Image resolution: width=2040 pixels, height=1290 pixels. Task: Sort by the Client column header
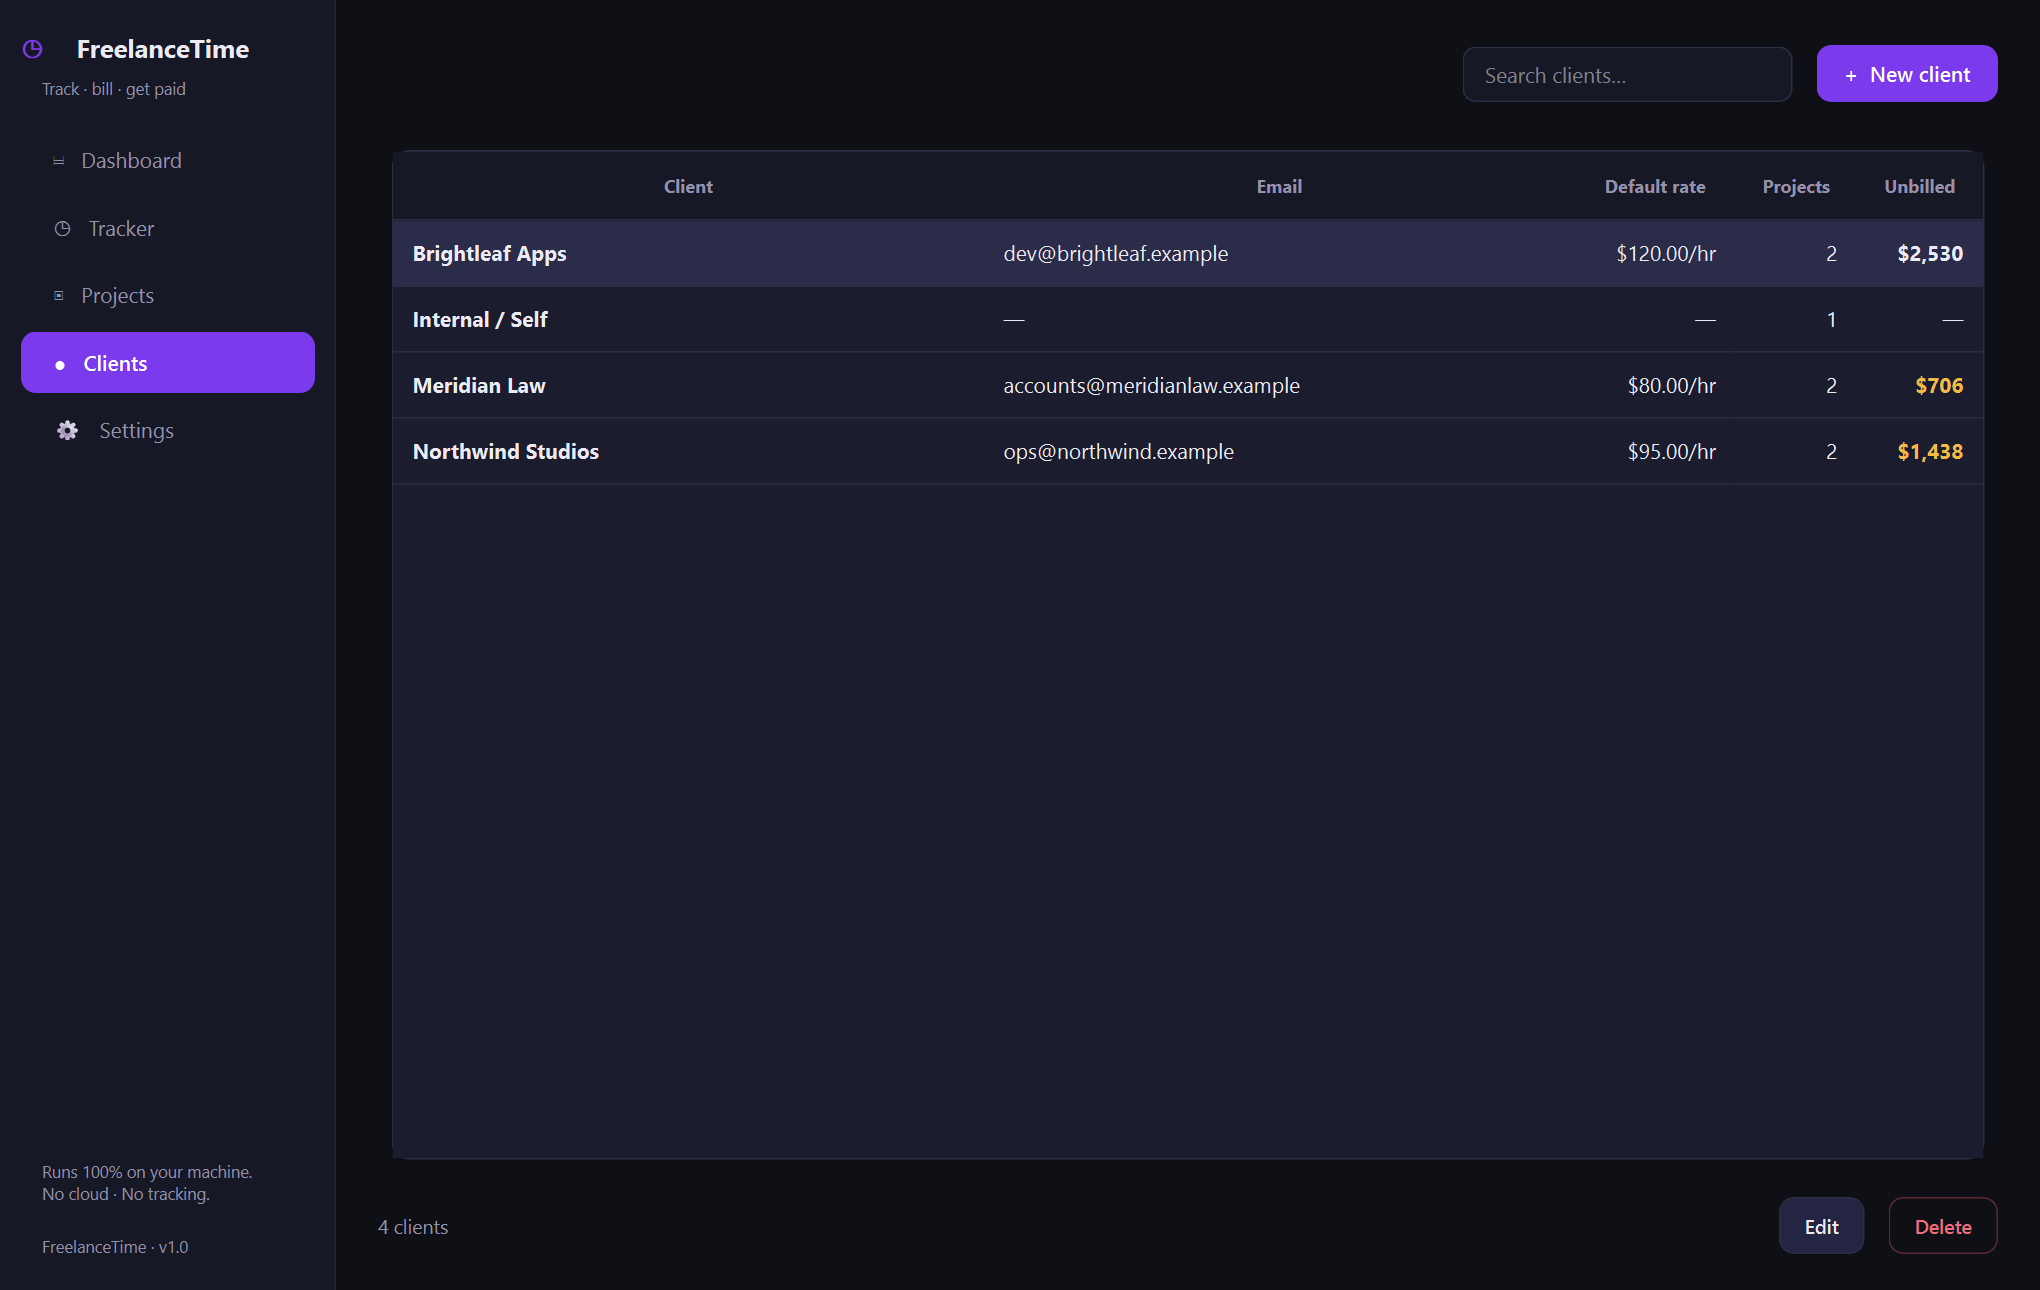(688, 187)
